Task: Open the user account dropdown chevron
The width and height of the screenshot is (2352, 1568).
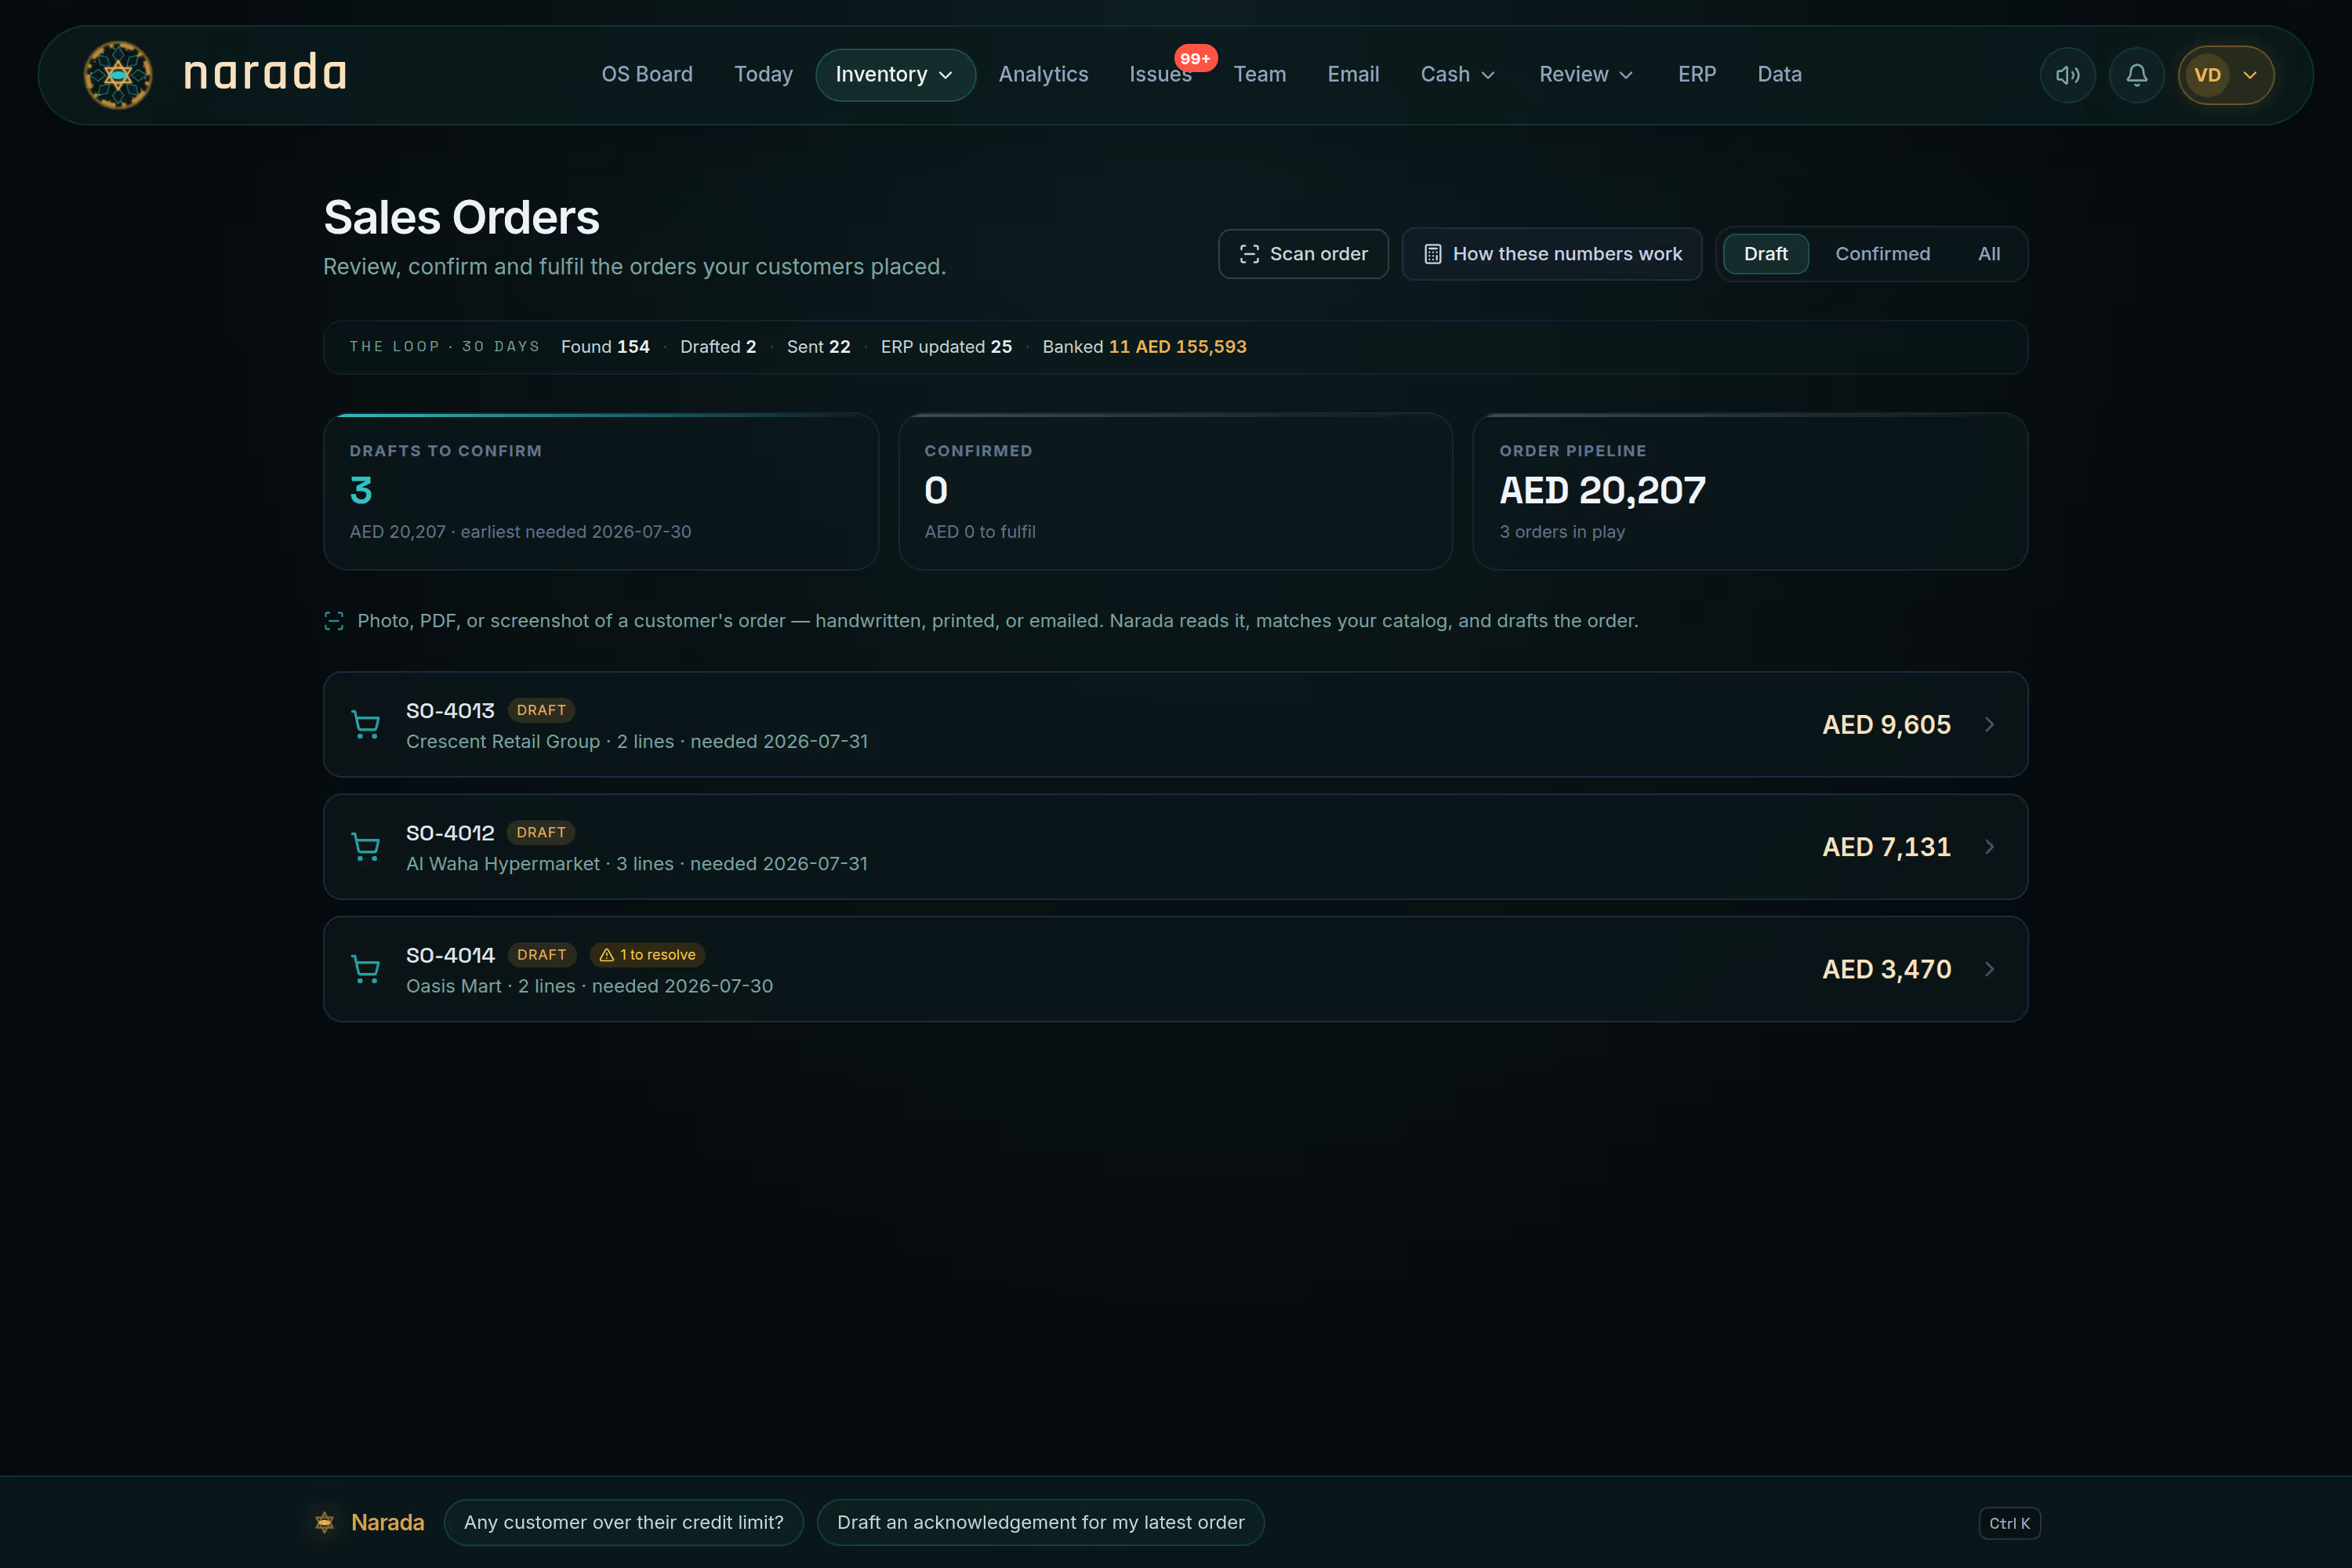Action: tap(2249, 75)
